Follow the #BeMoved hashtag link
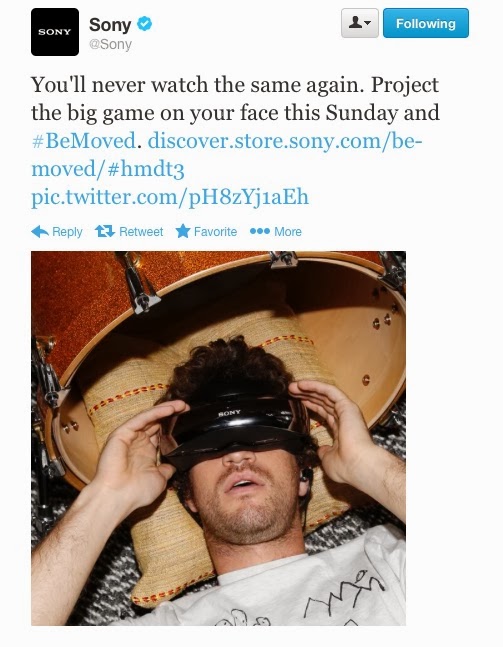Screen dimensions: 503x647 tap(84, 141)
